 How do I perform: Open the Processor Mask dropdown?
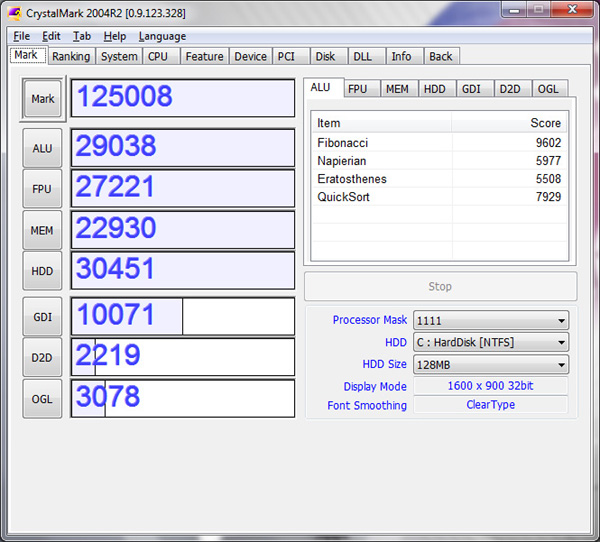pos(491,320)
